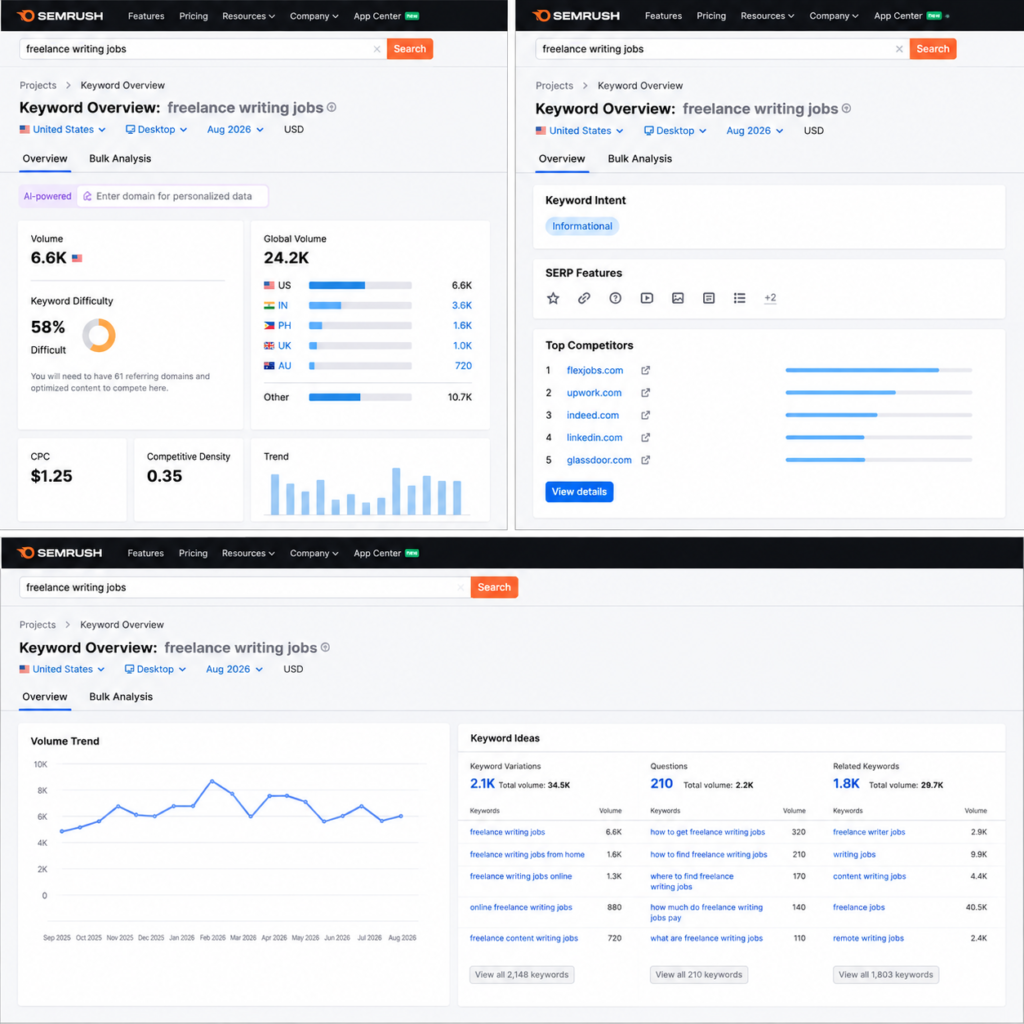Click the bulleted list SERP feature icon
Image resolution: width=1024 pixels, height=1024 pixels.
[x=739, y=298]
